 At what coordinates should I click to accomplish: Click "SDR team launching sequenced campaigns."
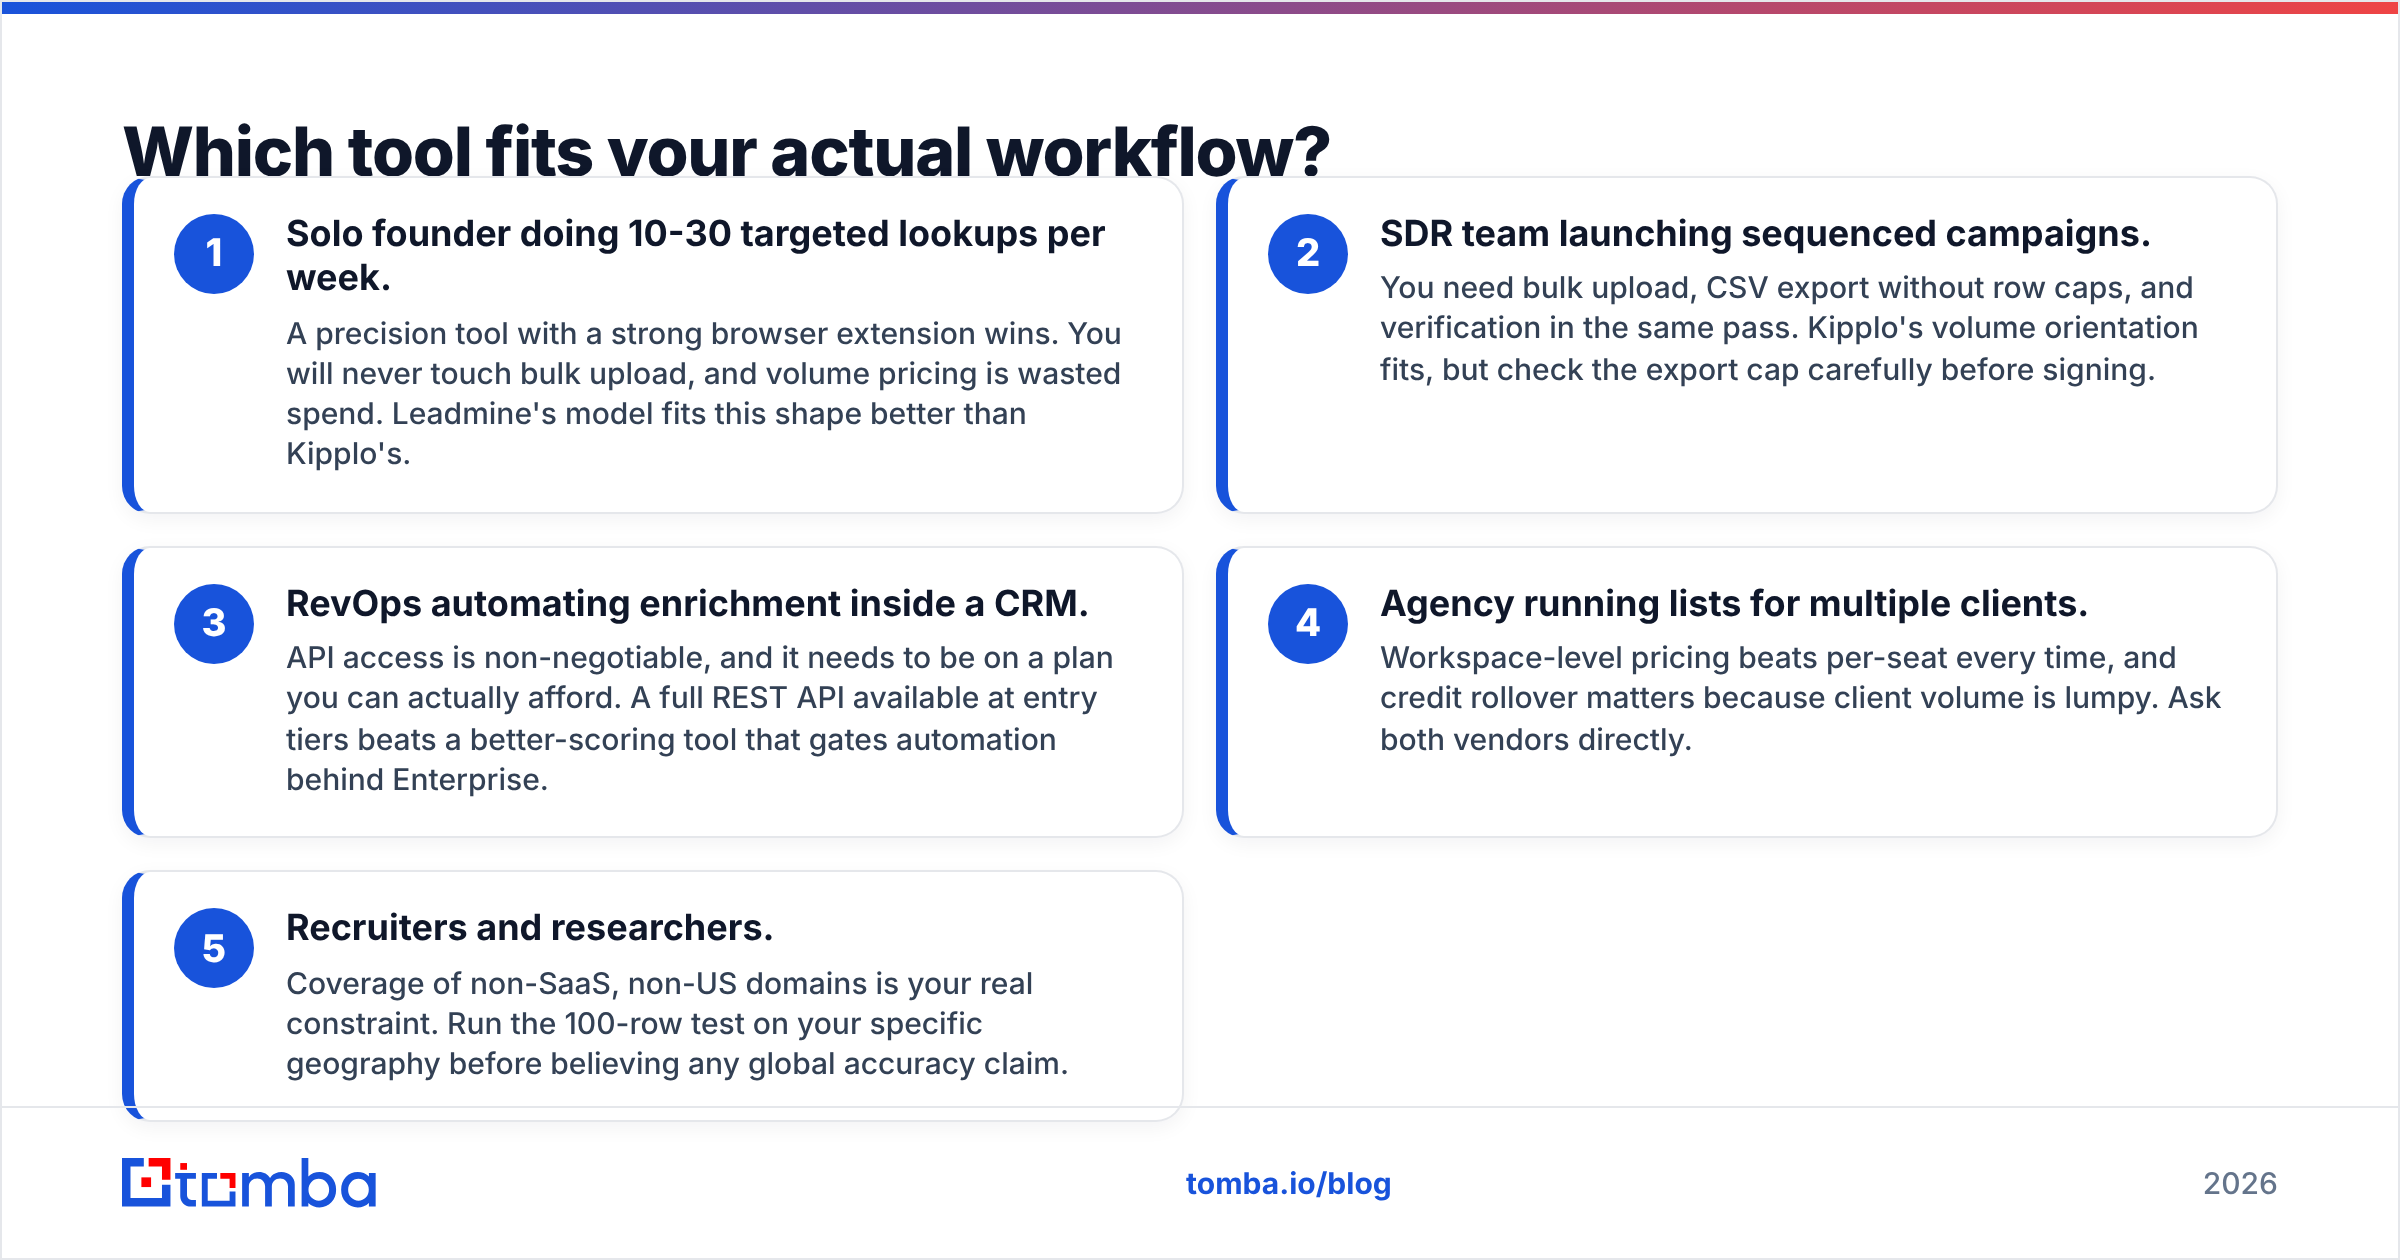pos(1765,234)
